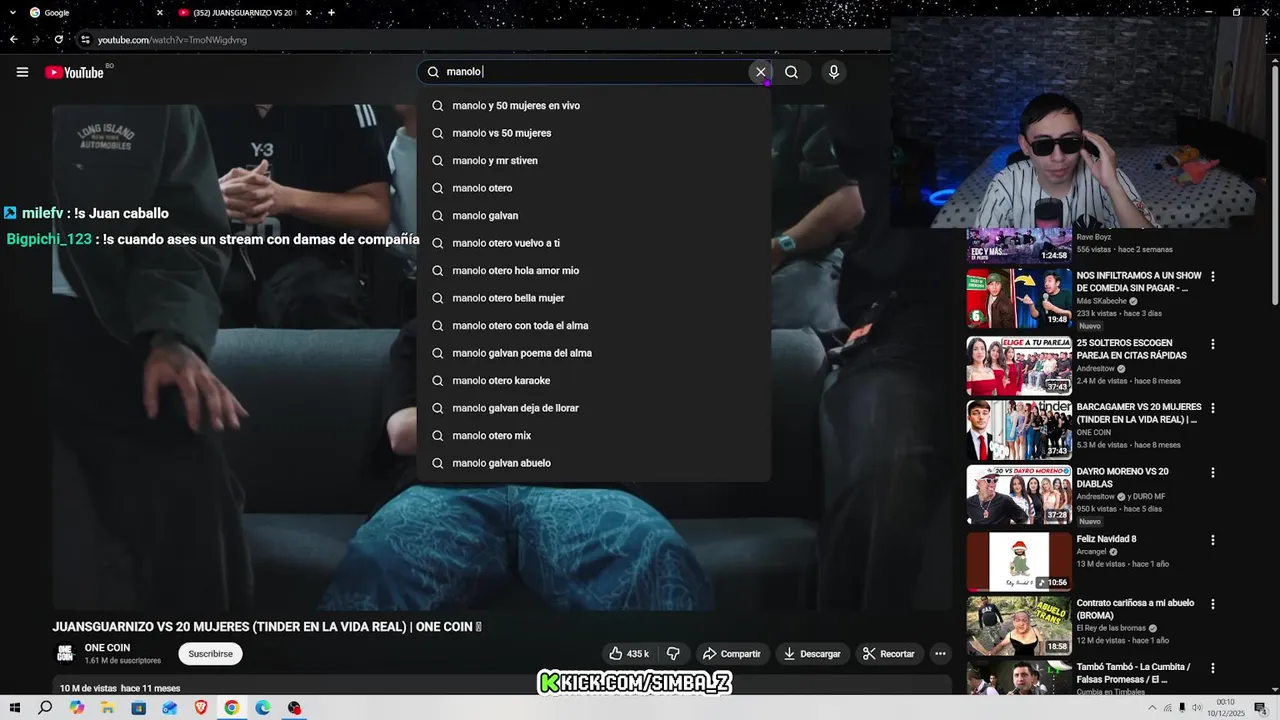The height and width of the screenshot is (720, 1280).
Task: Choose suggestion manolo y 50 mujeres en vivo
Action: [x=594, y=105]
